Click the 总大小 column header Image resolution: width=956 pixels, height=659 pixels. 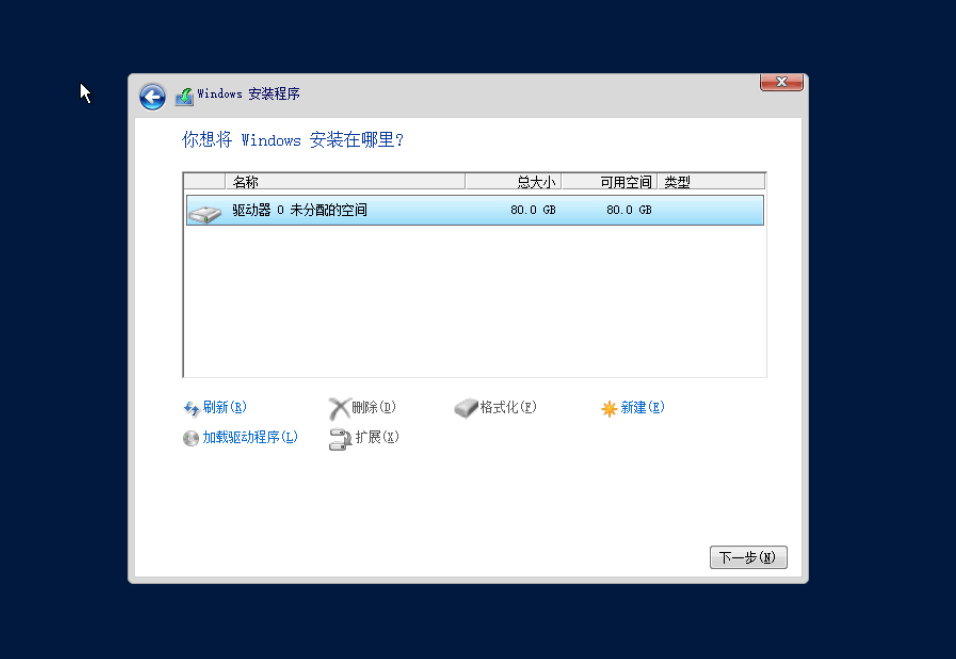[513, 182]
